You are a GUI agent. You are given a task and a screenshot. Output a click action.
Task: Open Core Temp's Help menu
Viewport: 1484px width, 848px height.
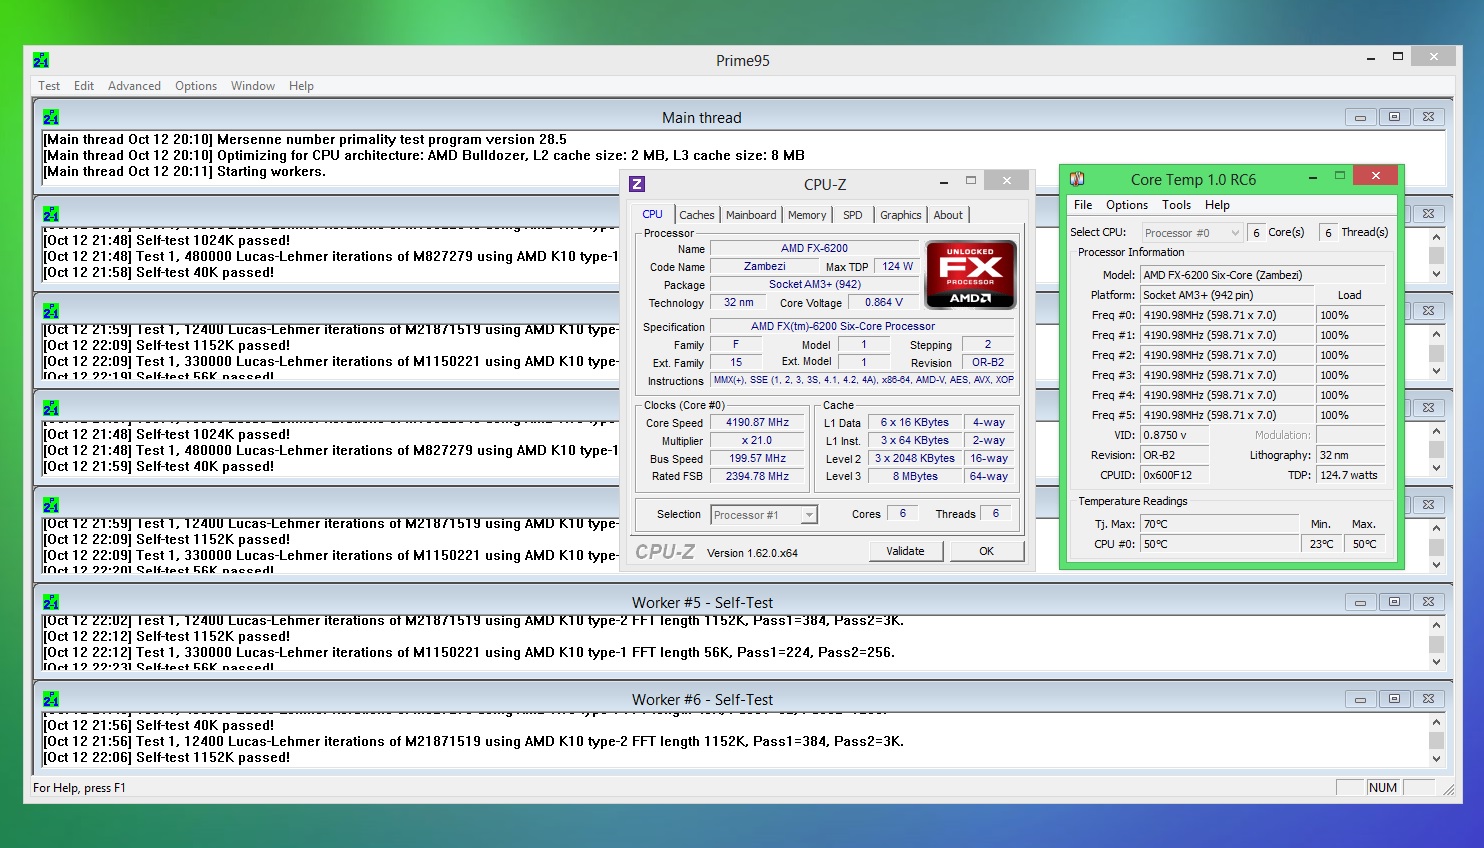(1217, 205)
